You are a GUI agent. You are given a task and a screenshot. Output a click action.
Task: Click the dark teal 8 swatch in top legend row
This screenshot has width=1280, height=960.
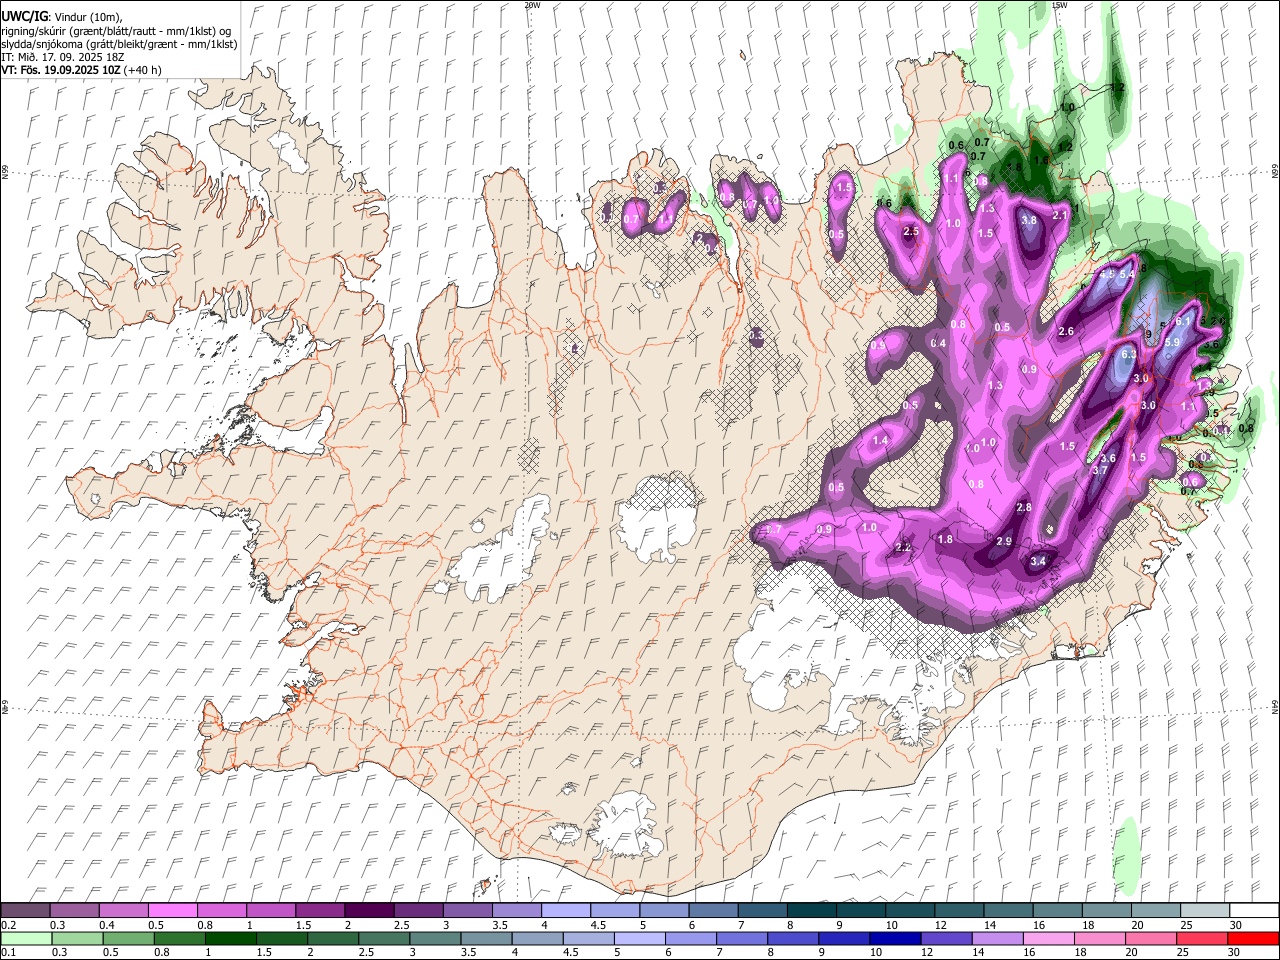click(x=811, y=910)
